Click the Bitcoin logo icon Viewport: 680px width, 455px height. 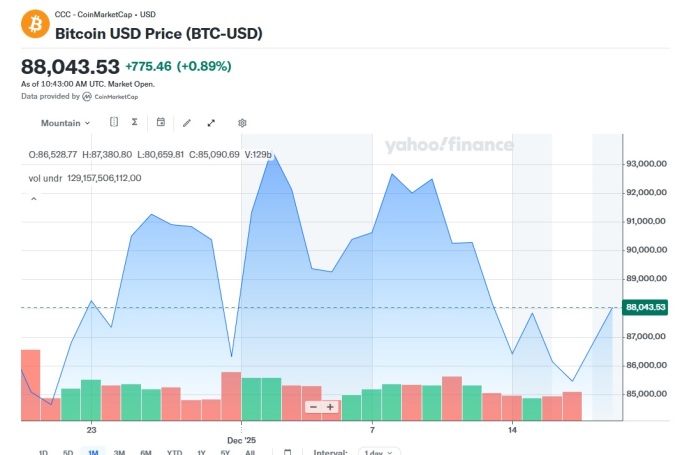click(35, 22)
